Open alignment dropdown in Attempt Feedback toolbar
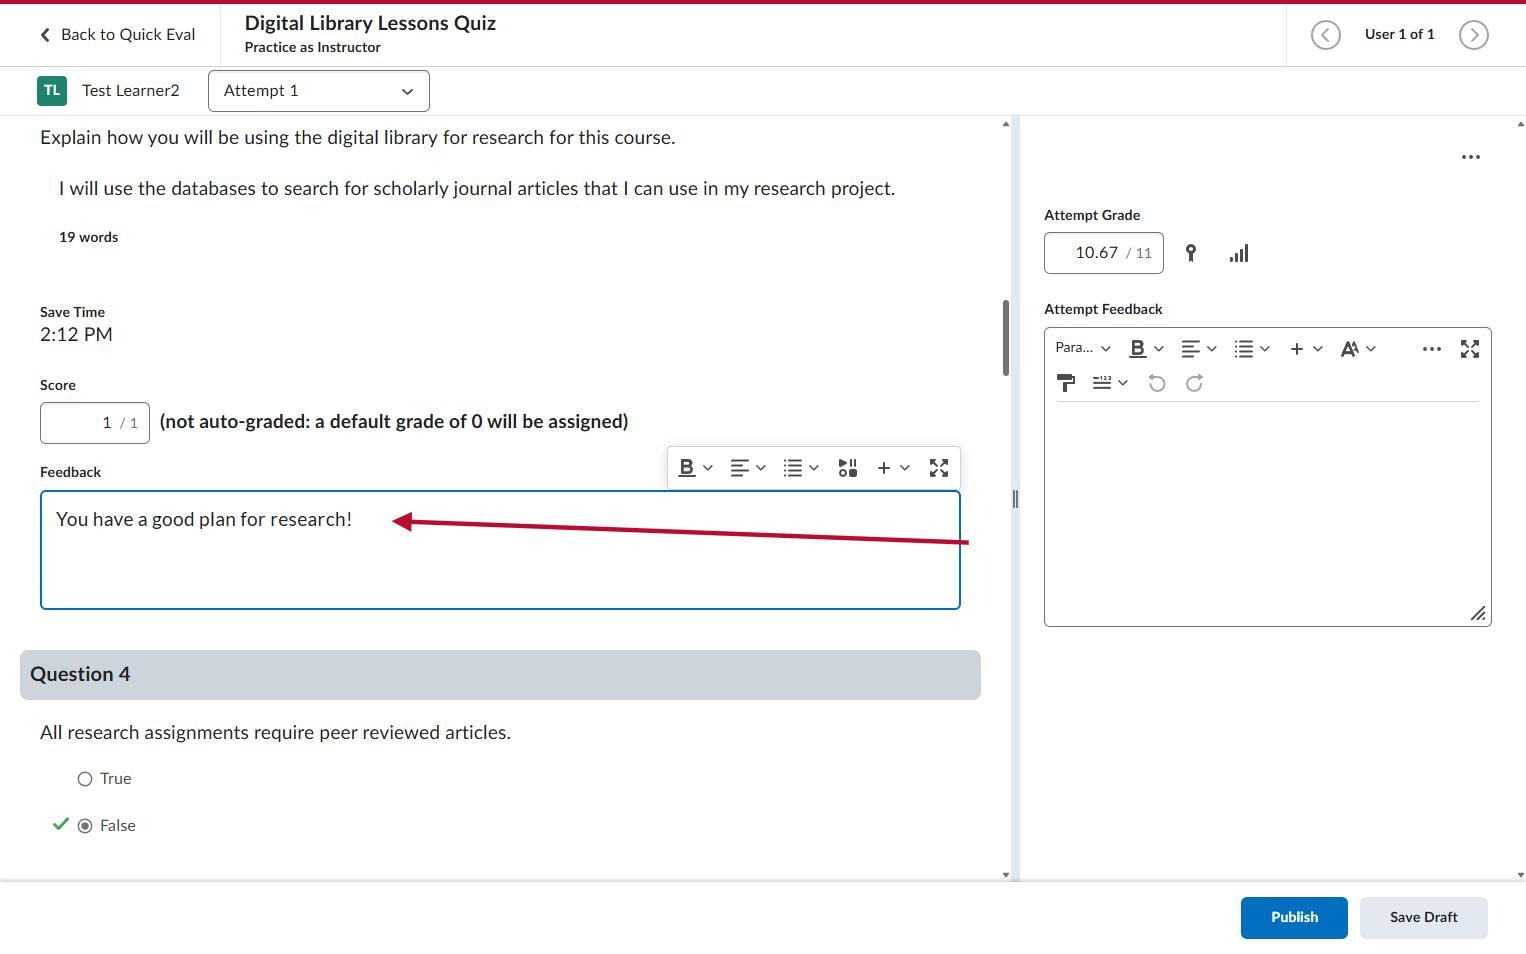 (x=1199, y=349)
